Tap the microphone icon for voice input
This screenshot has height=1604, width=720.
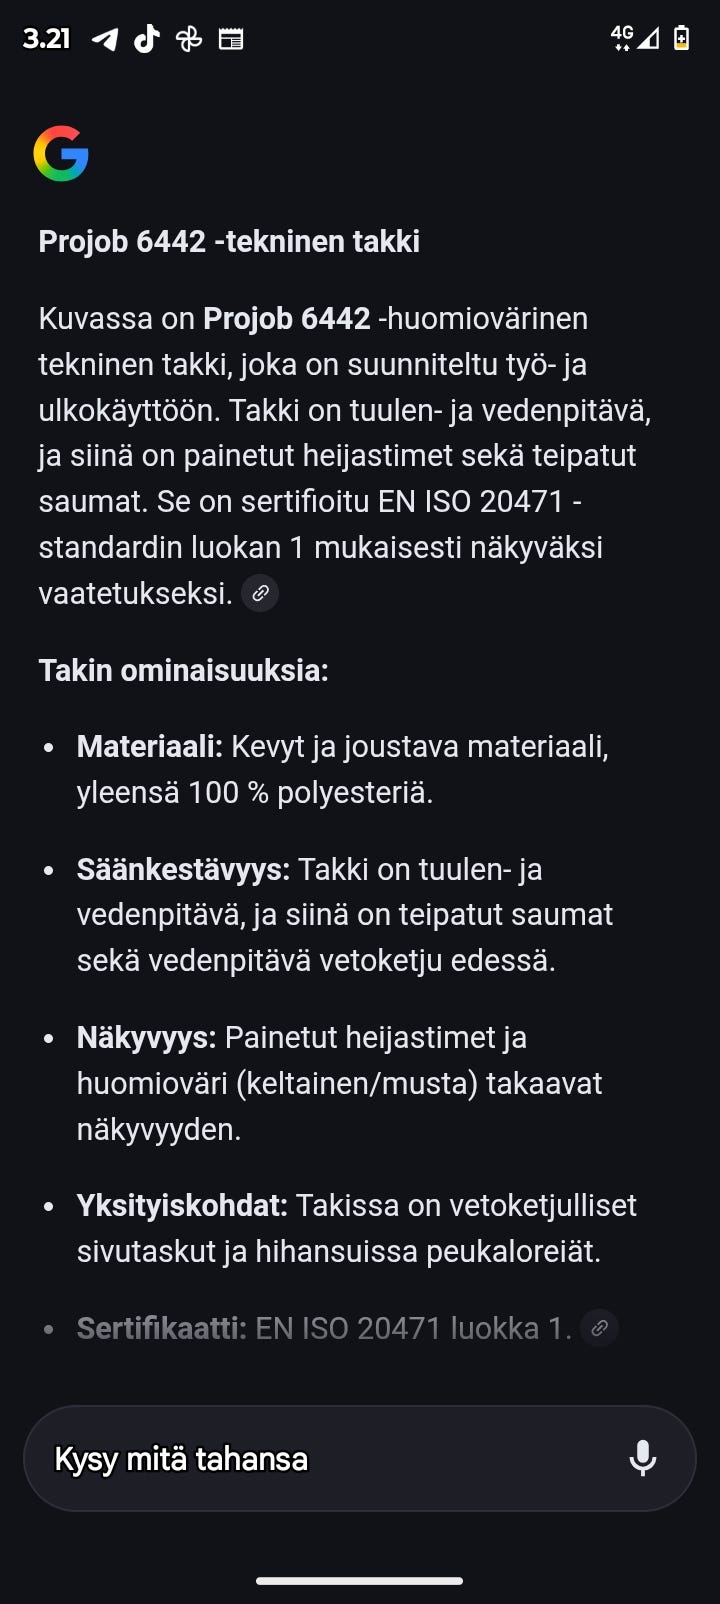[x=643, y=1458]
